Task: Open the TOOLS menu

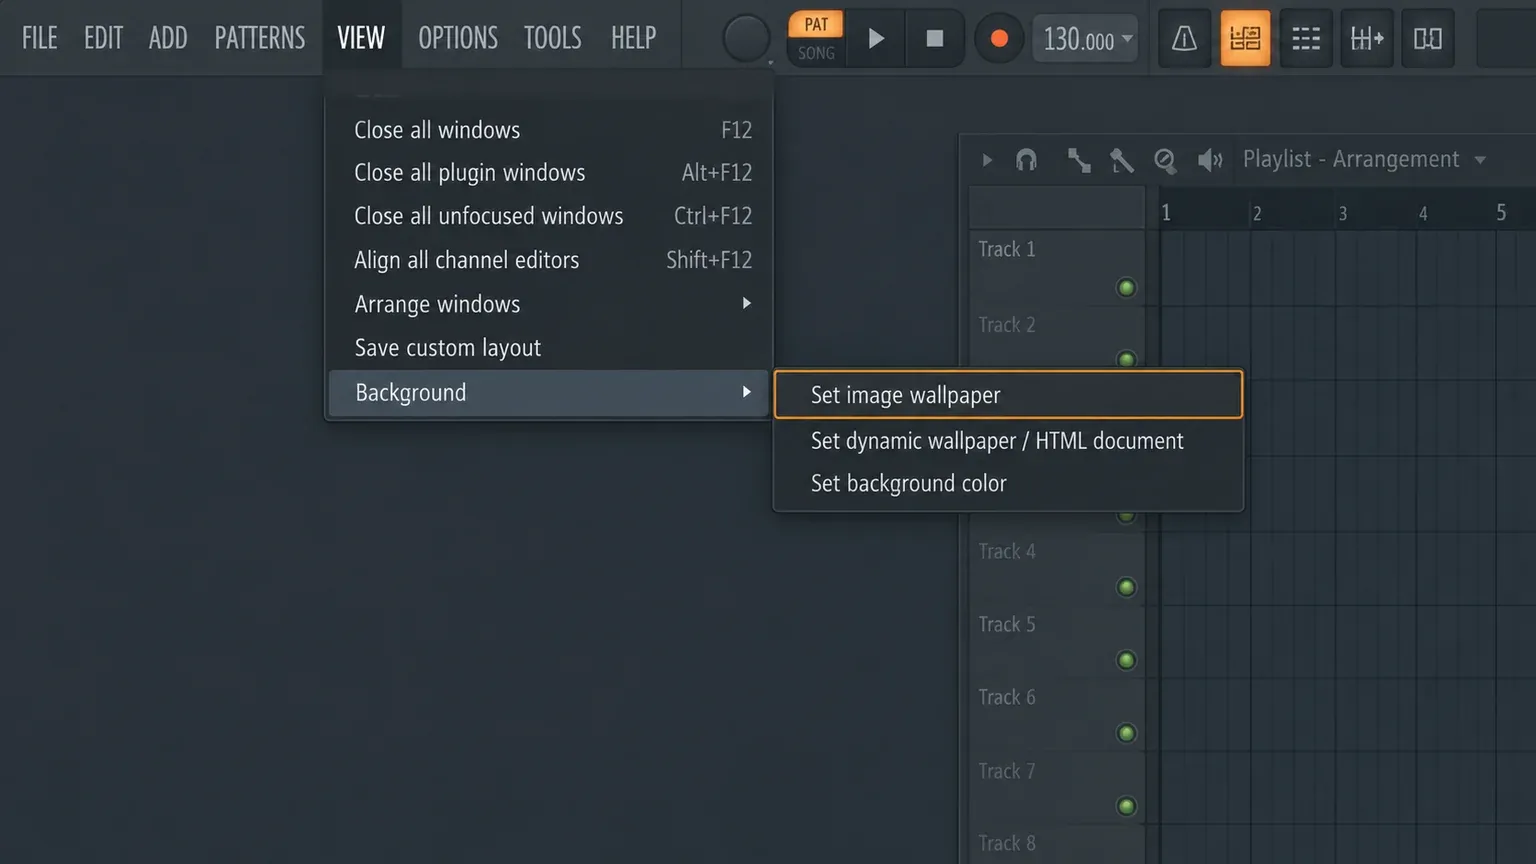Action: tap(553, 38)
